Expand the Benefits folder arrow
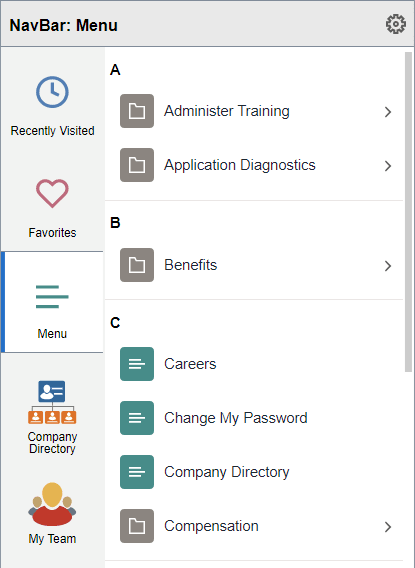The height and width of the screenshot is (568, 415). 388,266
